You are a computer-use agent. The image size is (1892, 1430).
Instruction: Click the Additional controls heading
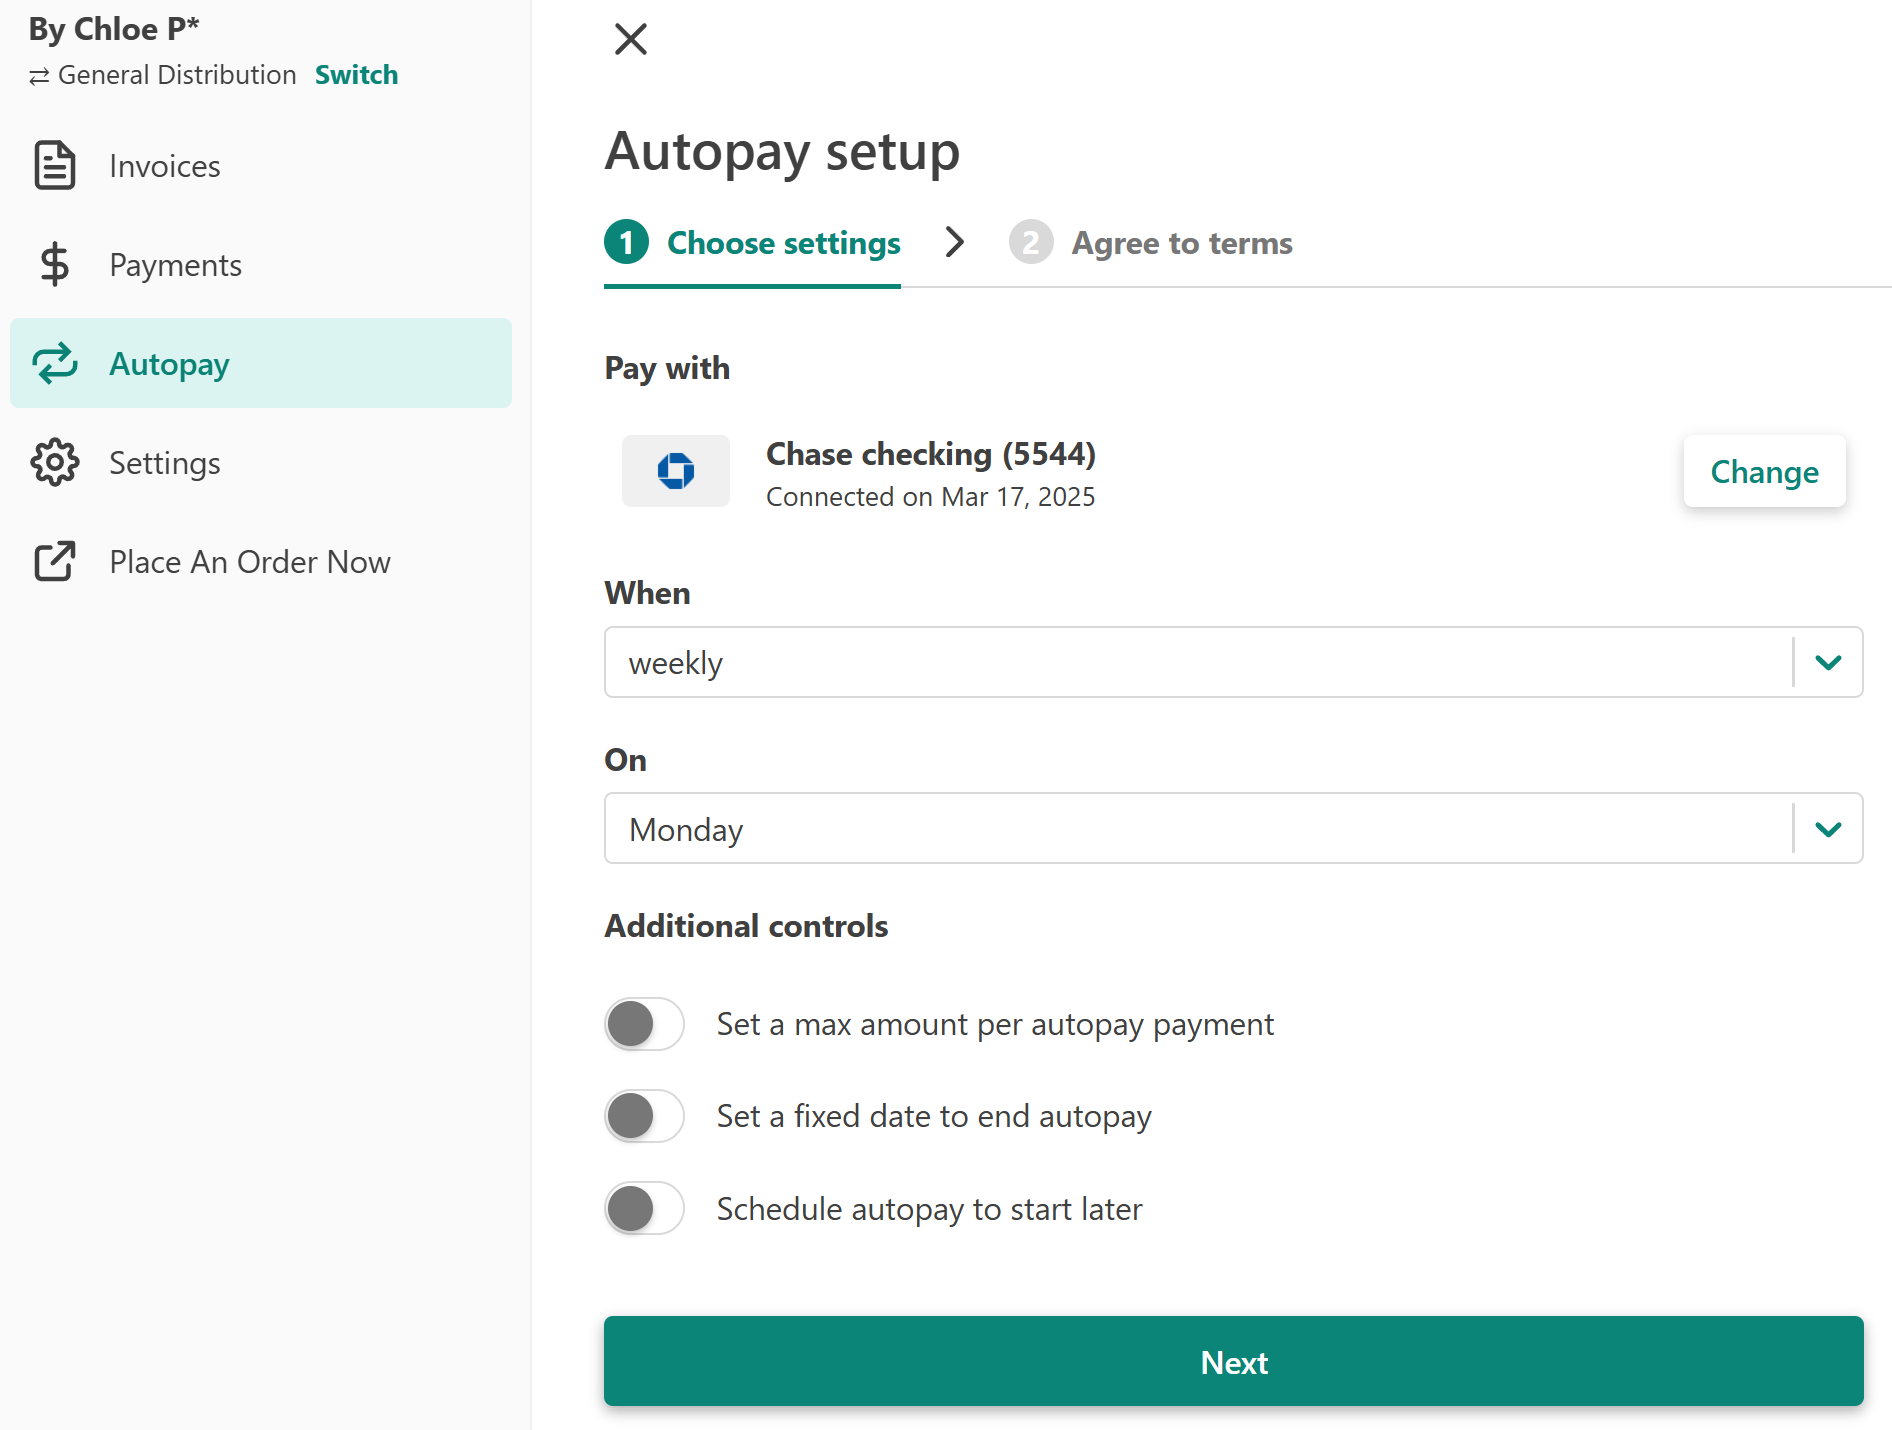coord(746,926)
